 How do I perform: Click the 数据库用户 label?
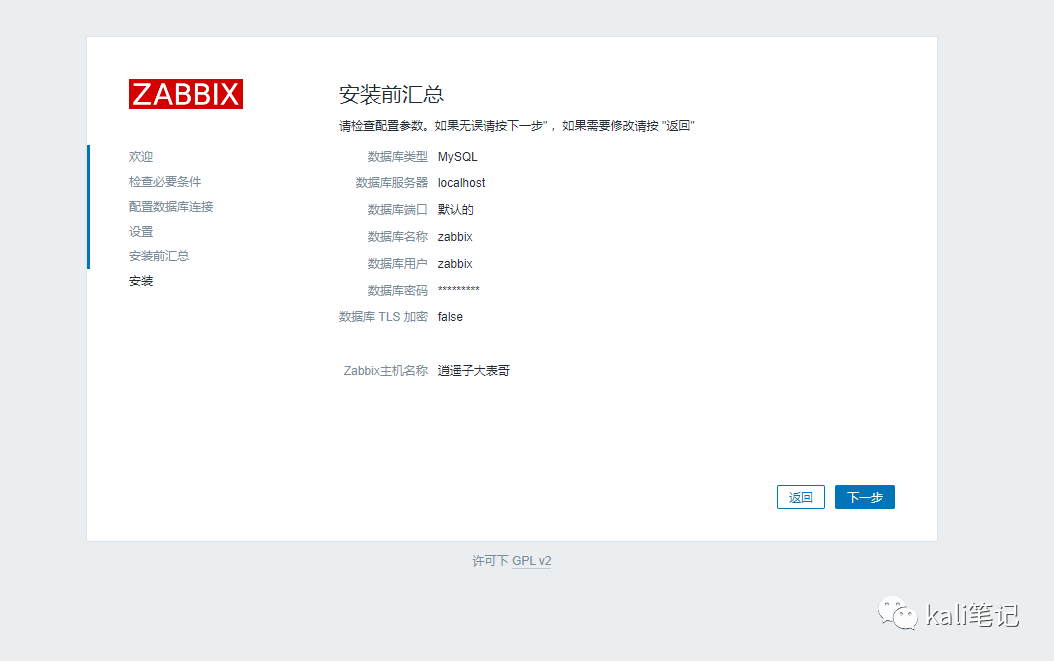coord(397,264)
